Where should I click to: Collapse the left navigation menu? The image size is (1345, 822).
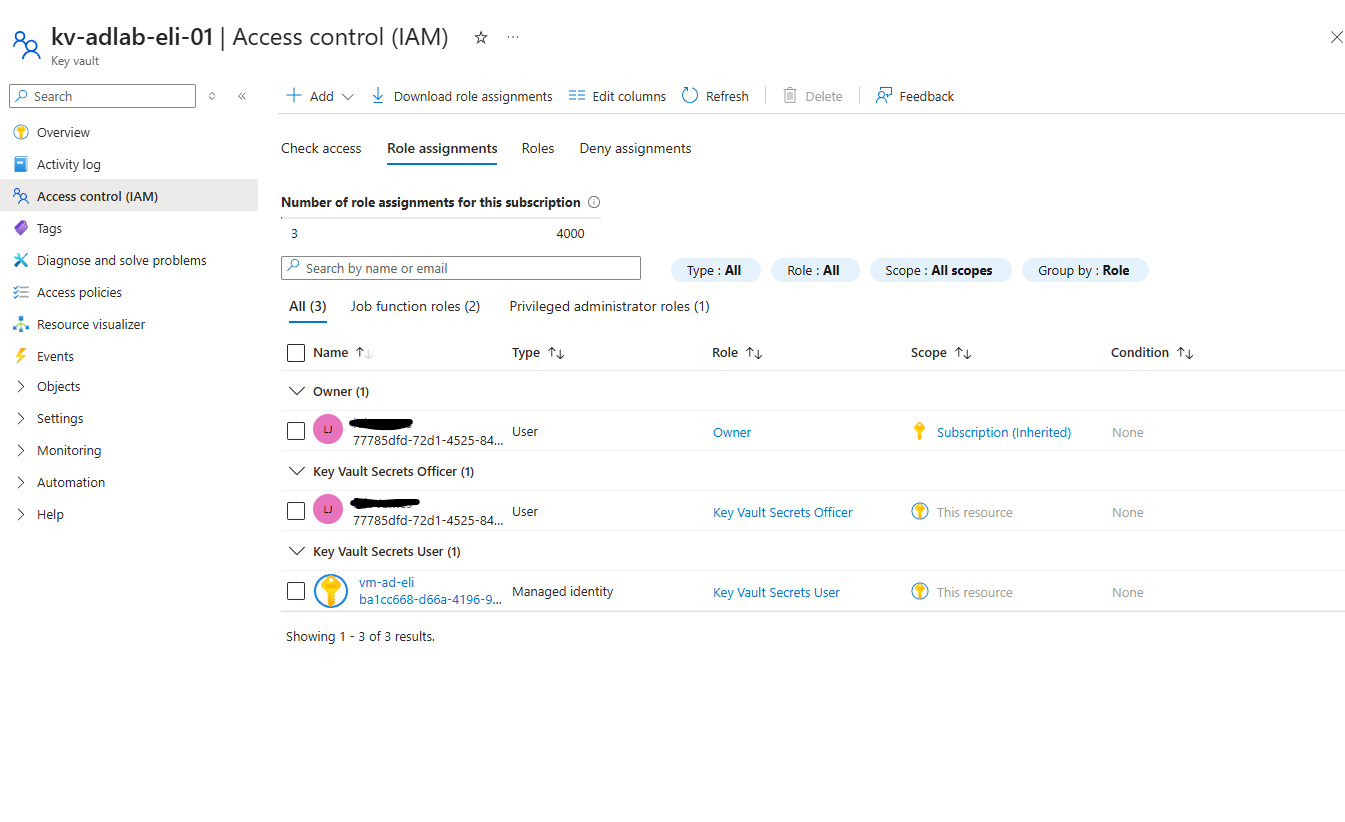[x=242, y=96]
